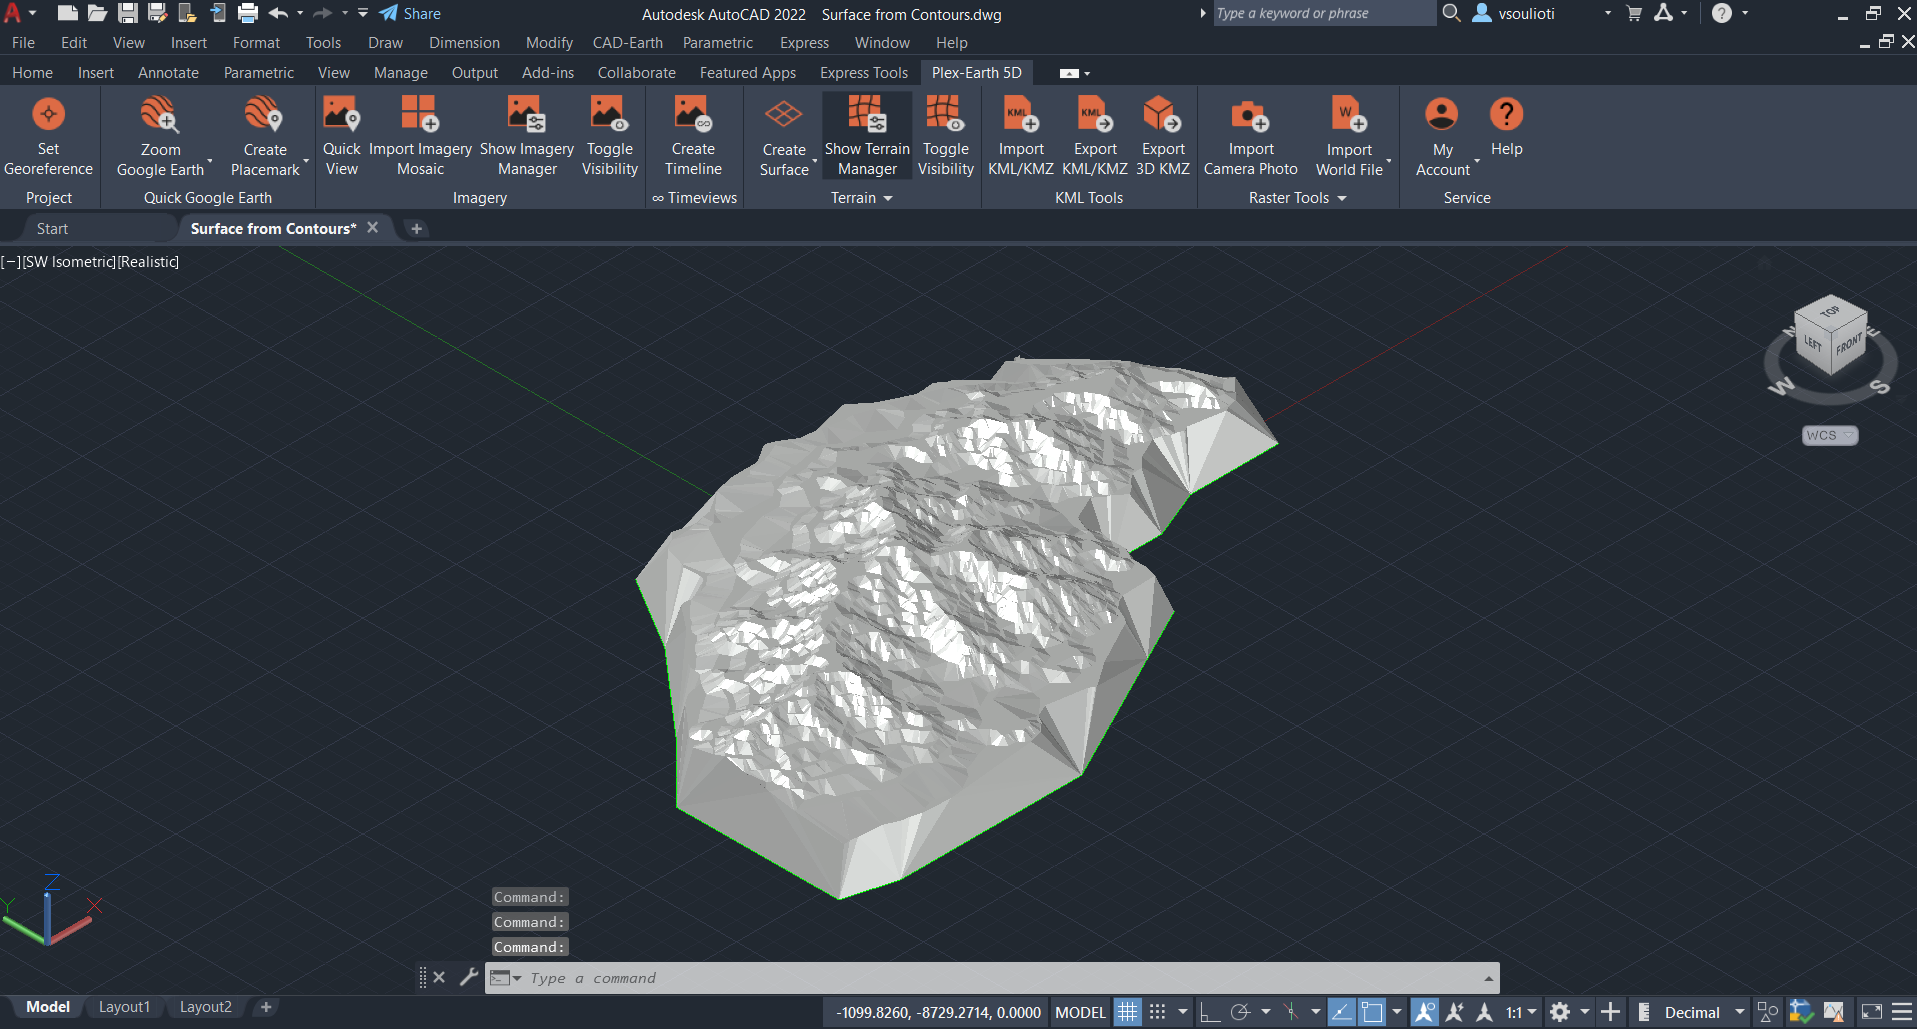Open new drawing tab with plus button
The height and width of the screenshot is (1029, 1917).
pos(416,229)
